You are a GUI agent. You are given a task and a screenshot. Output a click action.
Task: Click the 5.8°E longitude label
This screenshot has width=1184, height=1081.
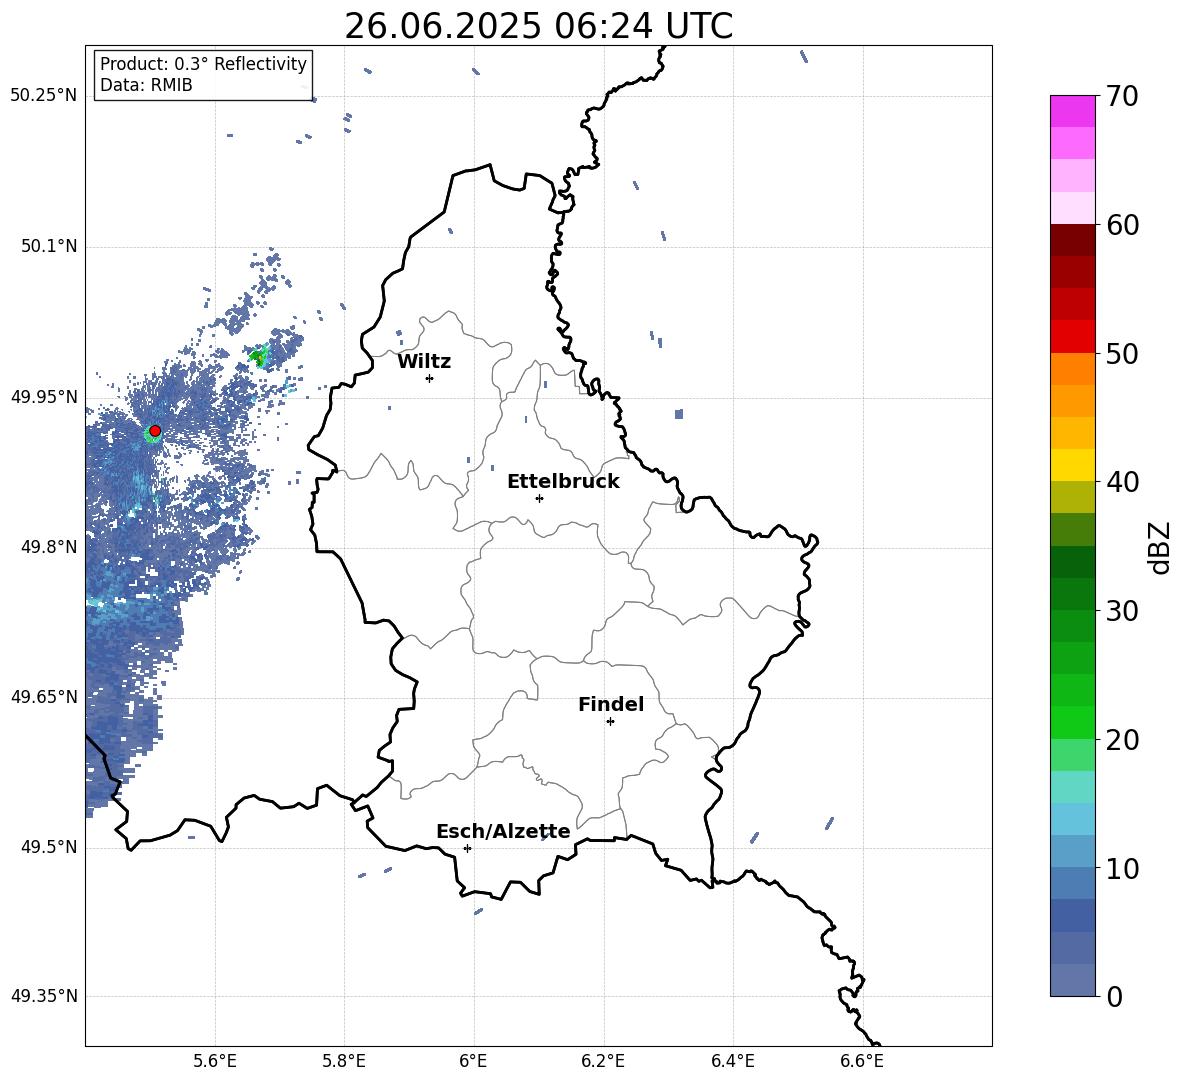click(344, 1061)
